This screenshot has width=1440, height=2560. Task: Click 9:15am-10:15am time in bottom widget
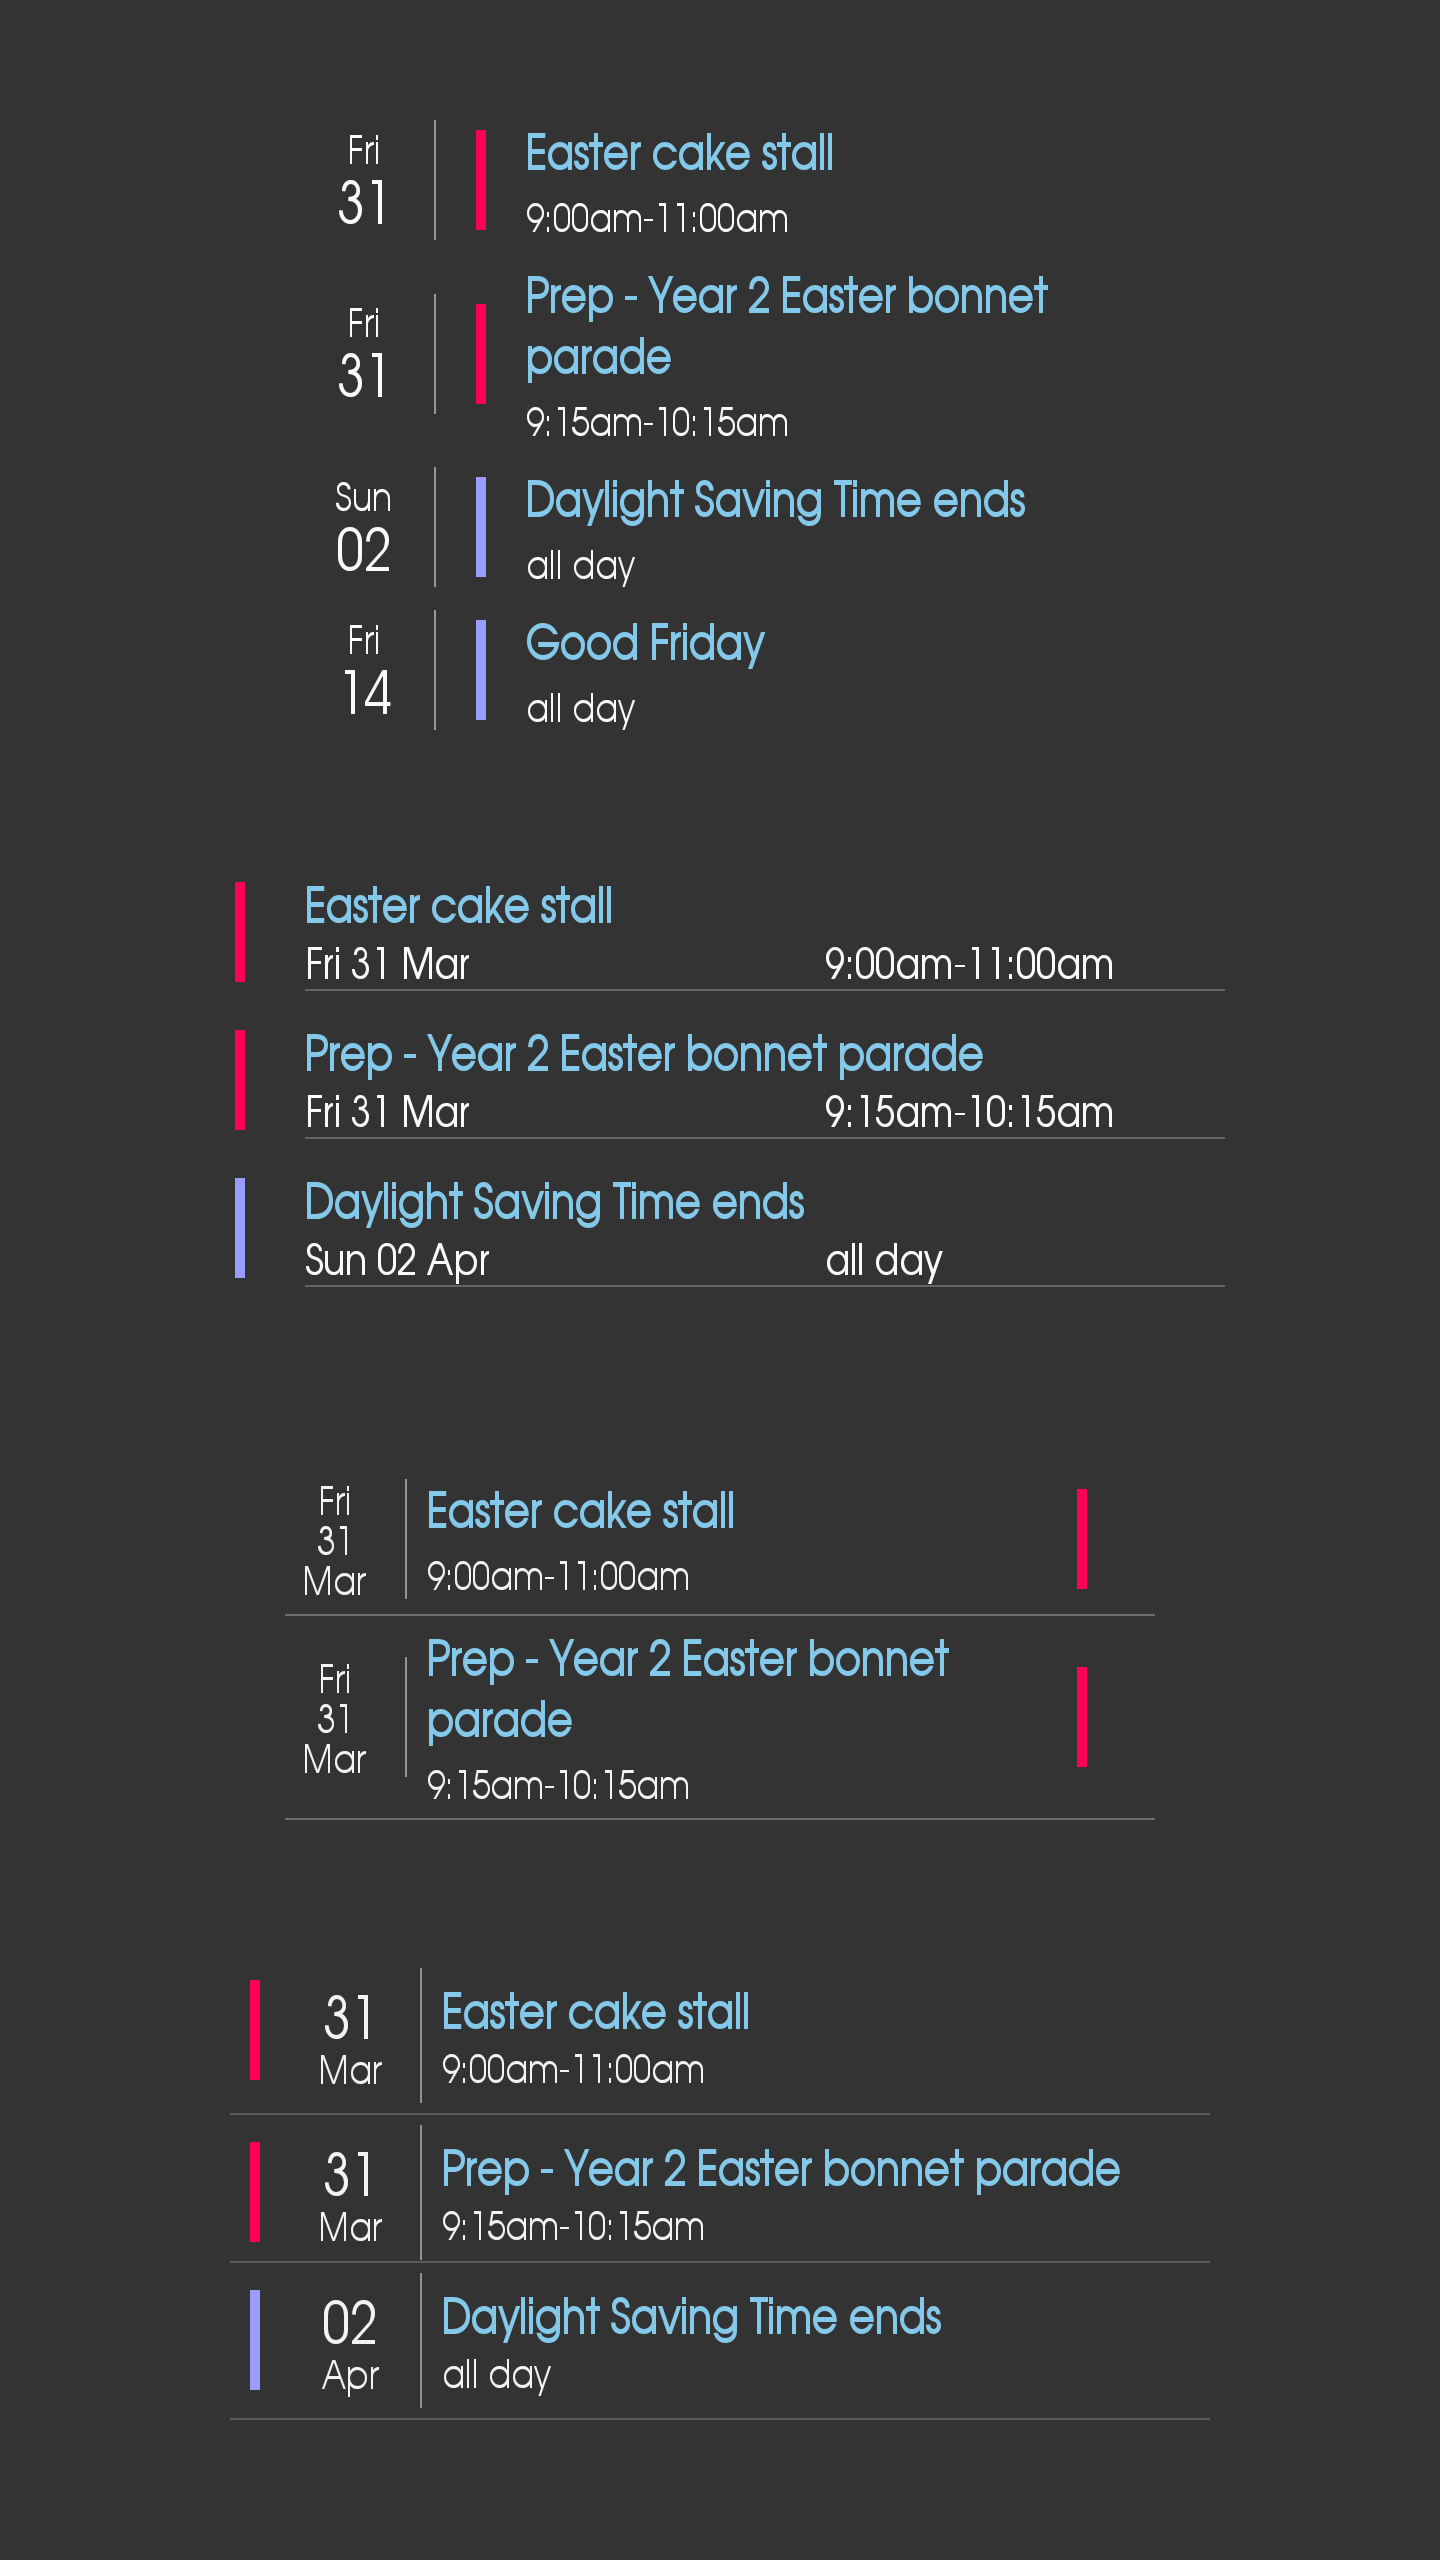pyautogui.click(x=573, y=2227)
